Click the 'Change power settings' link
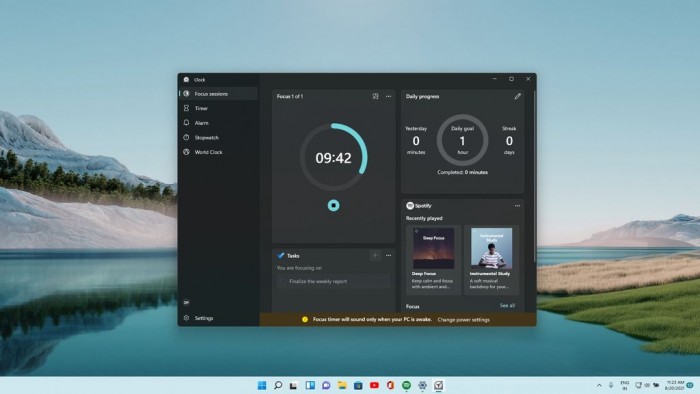 tap(463, 319)
